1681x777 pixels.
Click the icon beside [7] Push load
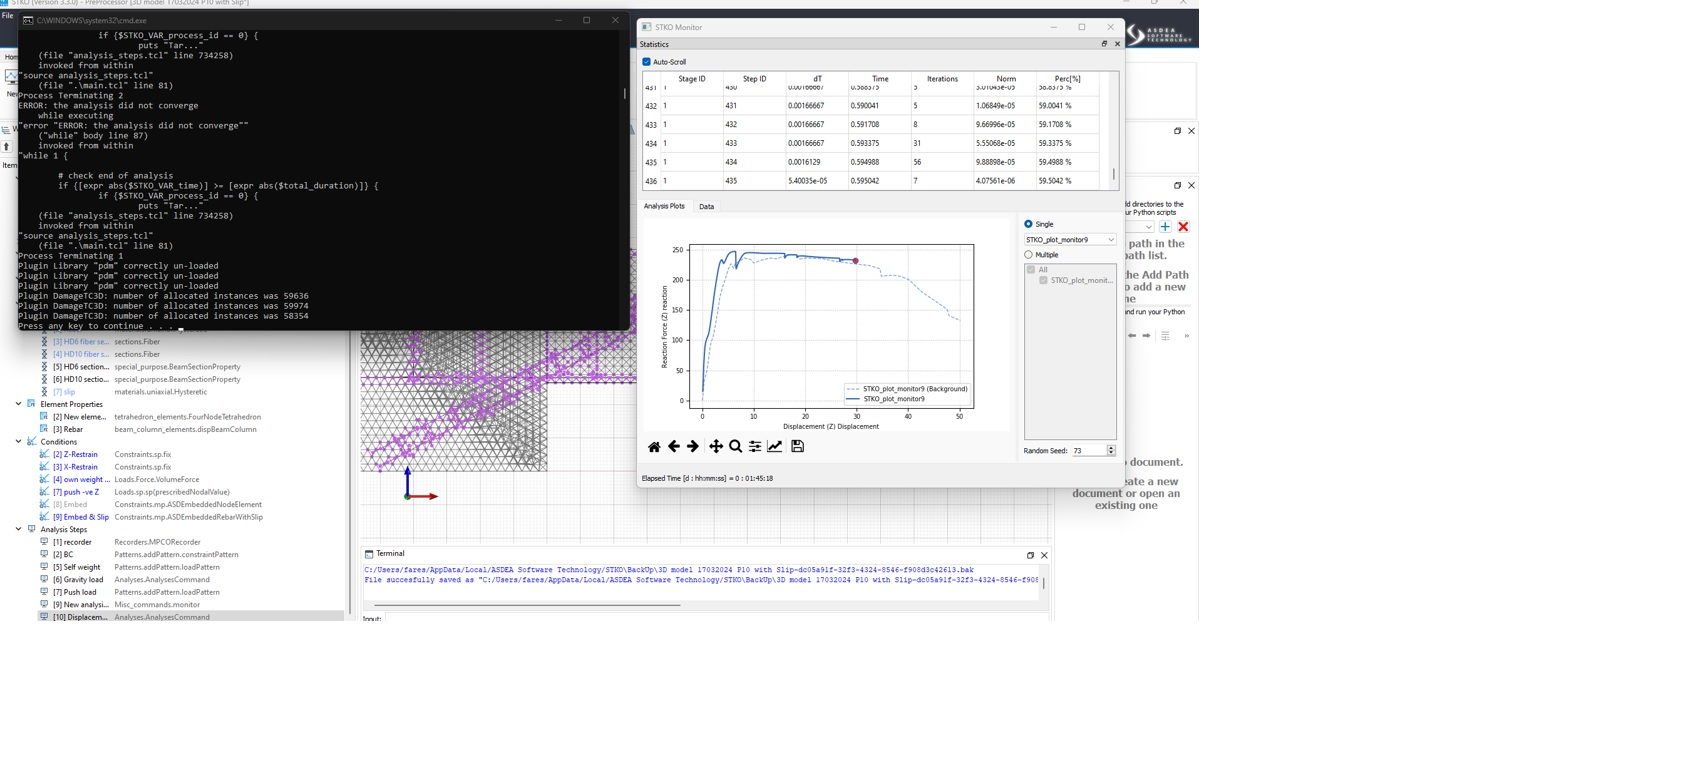44,592
